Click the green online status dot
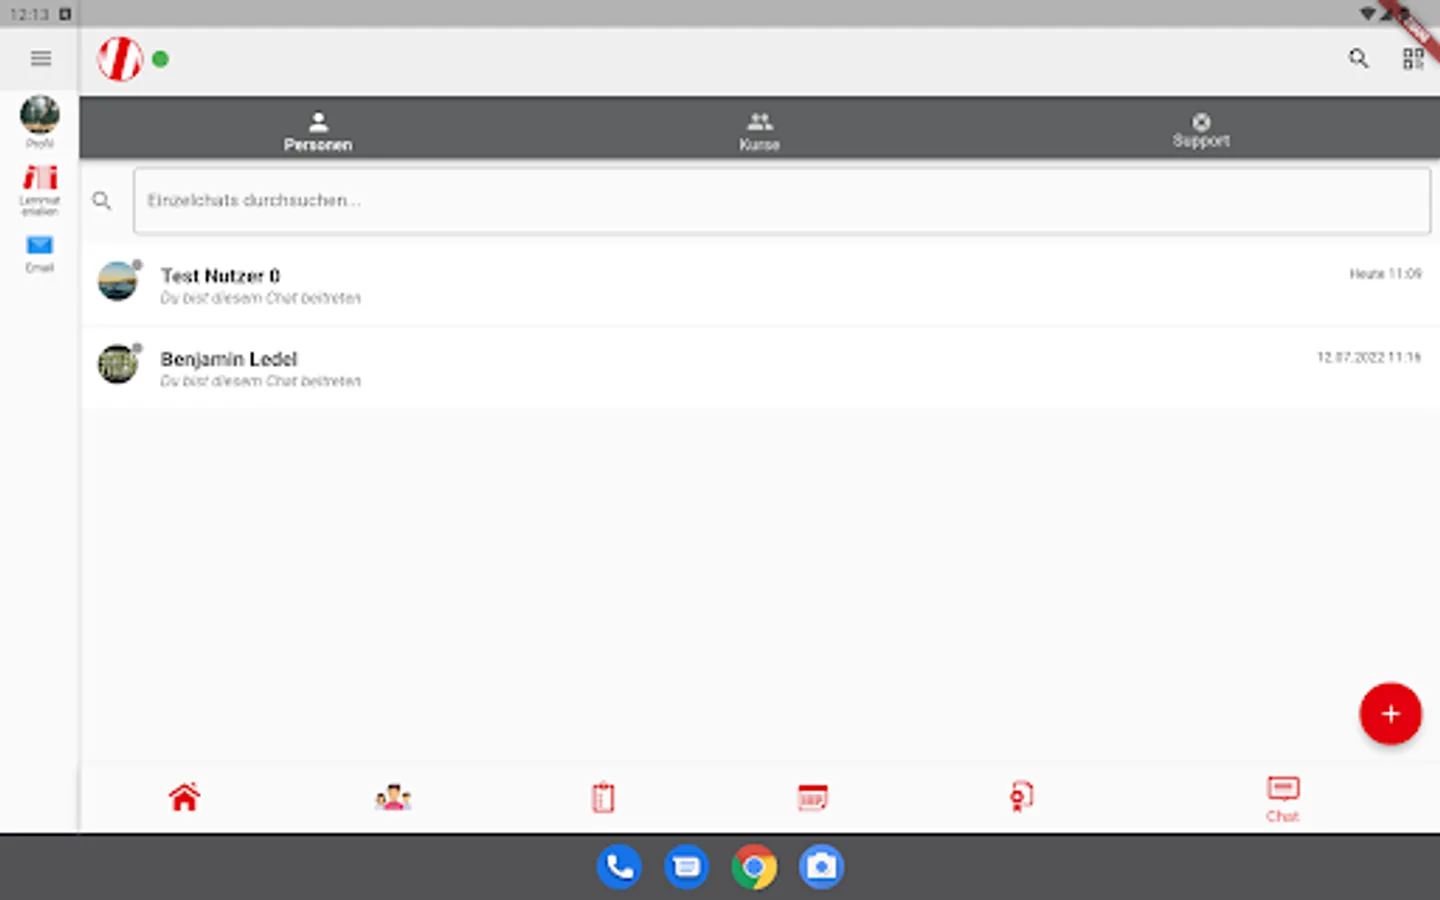This screenshot has width=1440, height=900. tap(160, 59)
